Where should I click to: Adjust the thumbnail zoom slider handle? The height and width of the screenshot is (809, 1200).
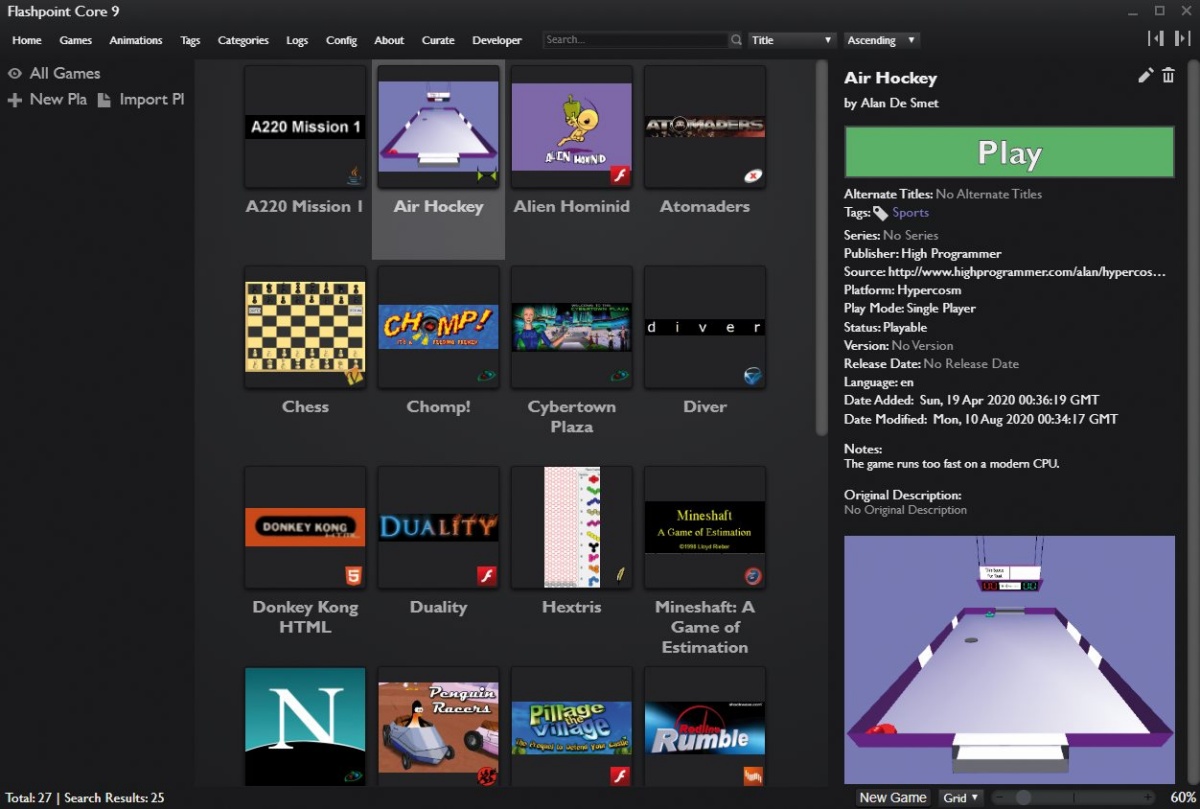tap(1023, 797)
